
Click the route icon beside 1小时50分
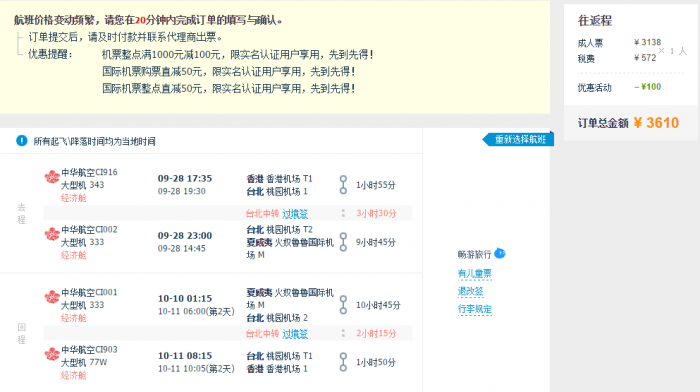[343, 362]
